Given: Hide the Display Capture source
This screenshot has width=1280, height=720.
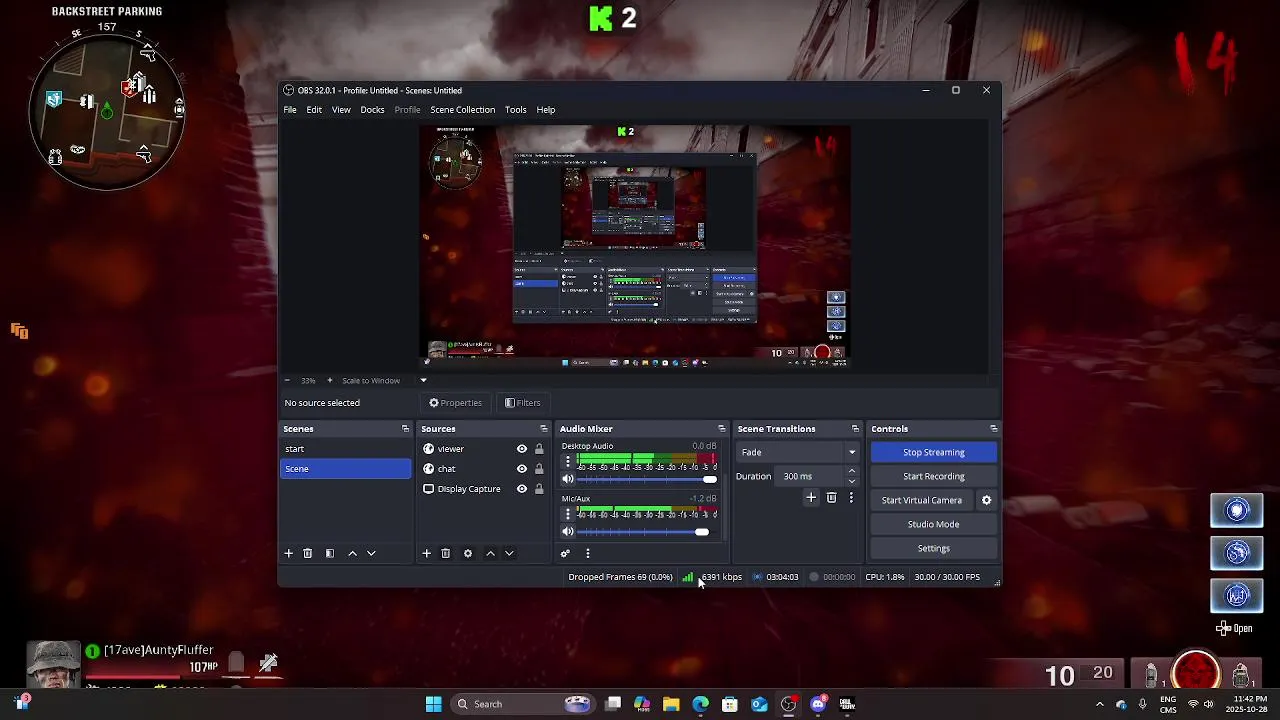Looking at the screenshot, I should click(521, 489).
